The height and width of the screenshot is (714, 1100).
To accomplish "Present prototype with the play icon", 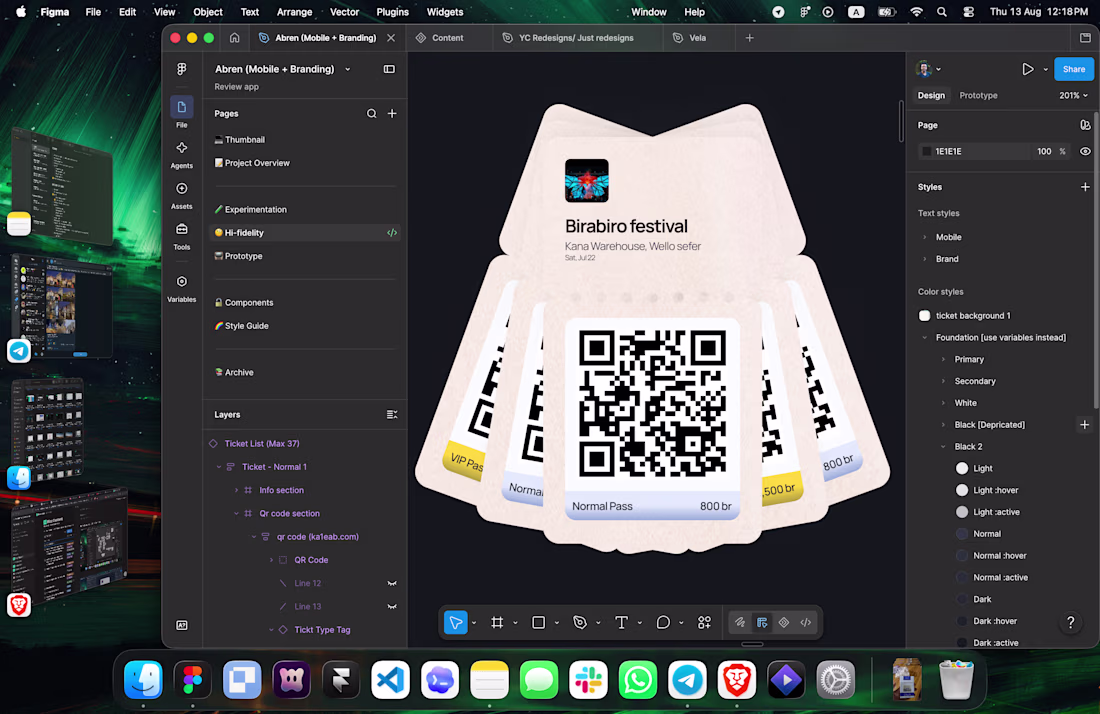I will tap(1028, 69).
